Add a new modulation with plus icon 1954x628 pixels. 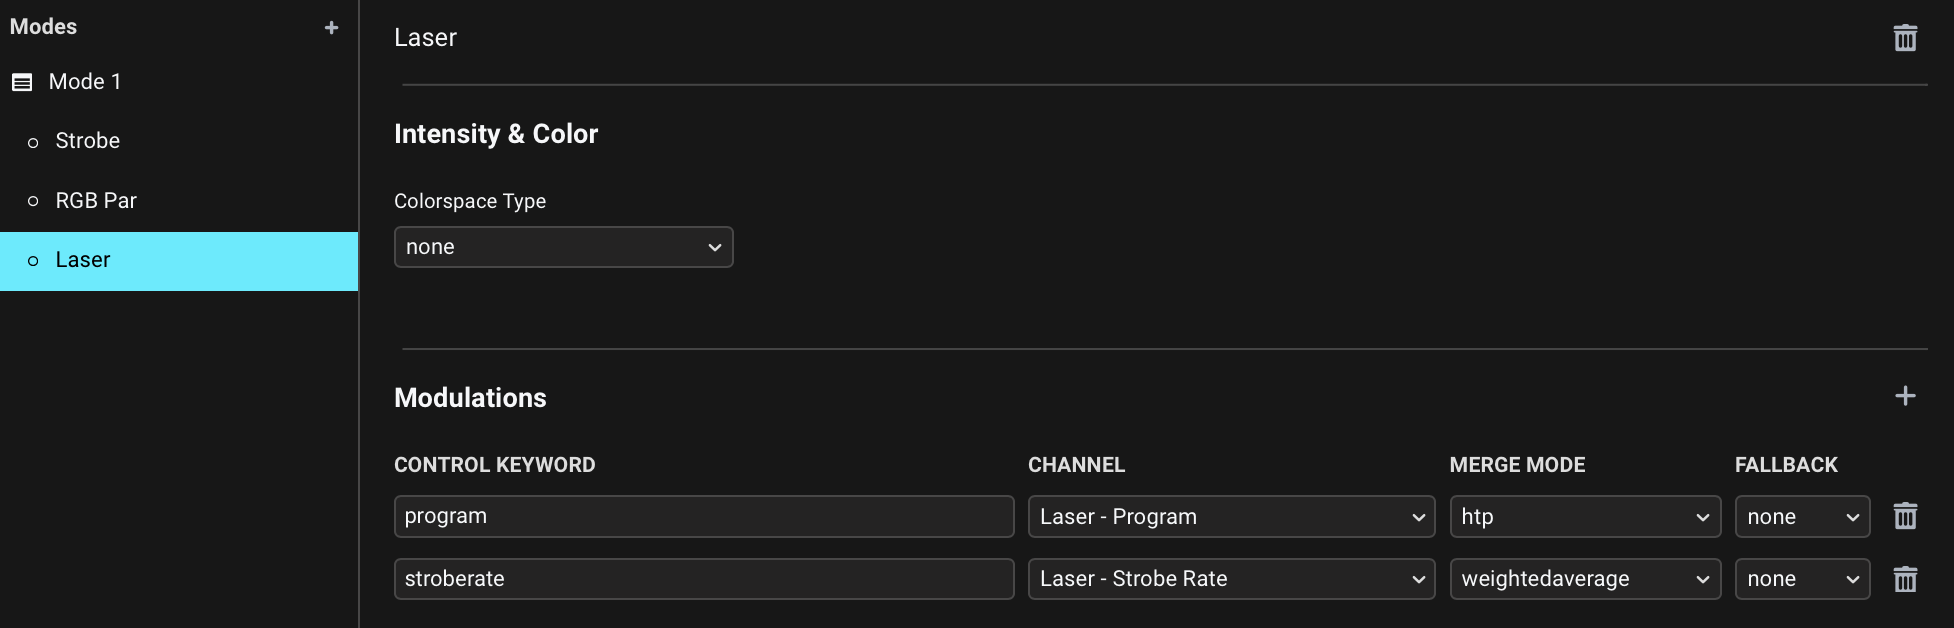click(1905, 396)
